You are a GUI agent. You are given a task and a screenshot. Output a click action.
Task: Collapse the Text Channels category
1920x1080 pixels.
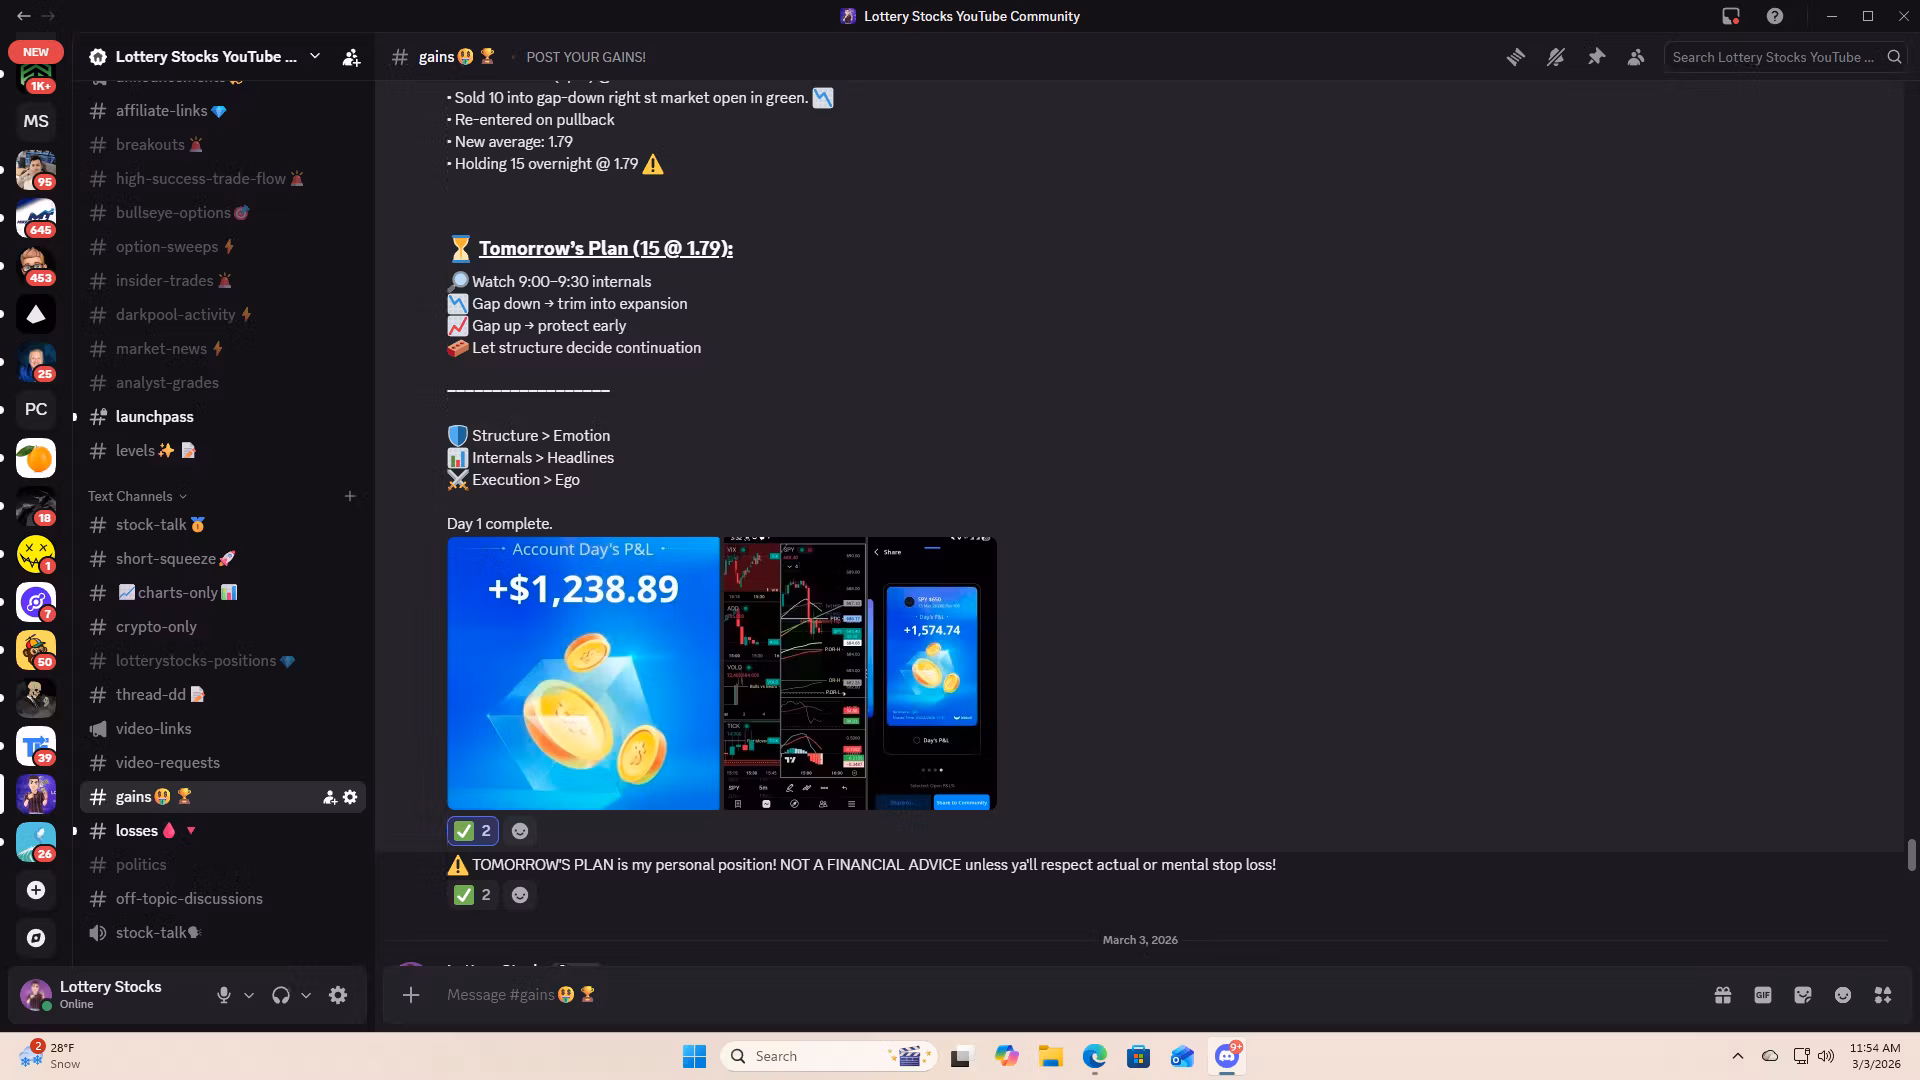(137, 496)
